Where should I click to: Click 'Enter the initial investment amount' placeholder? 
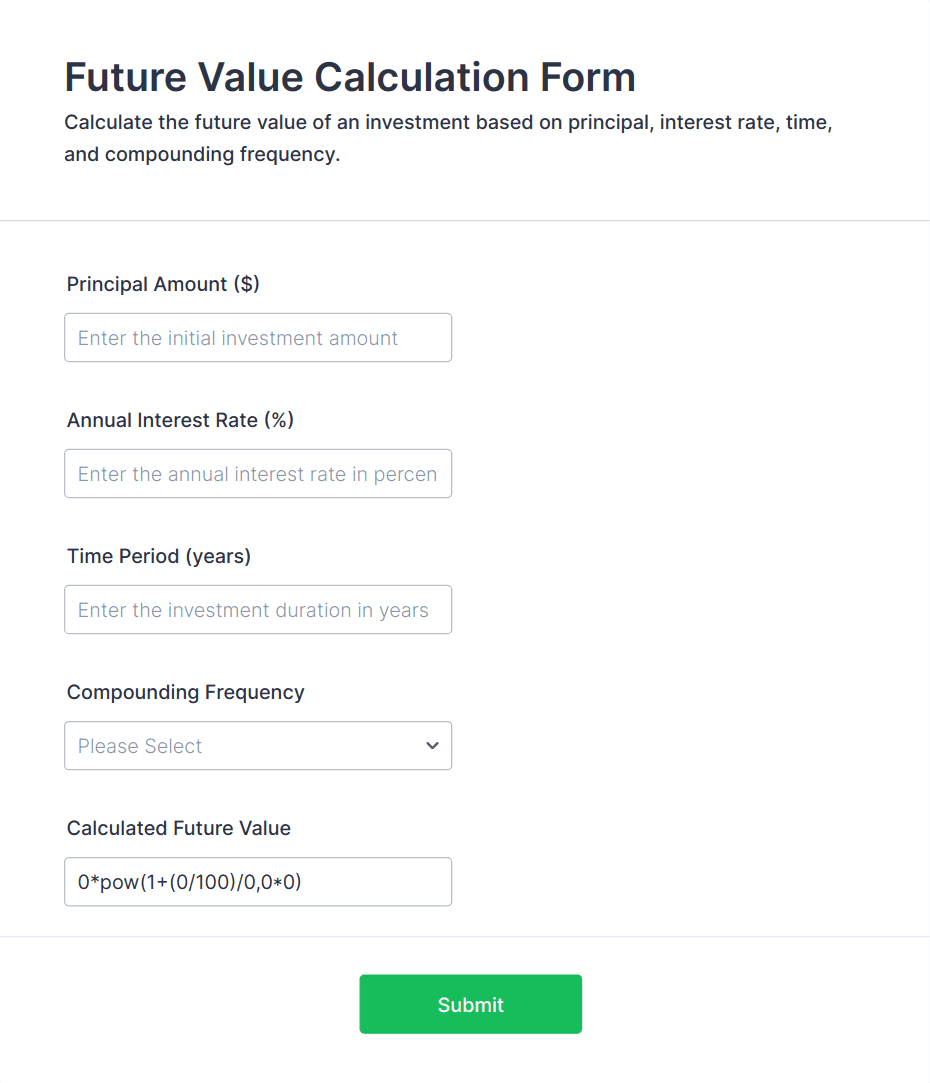click(x=238, y=338)
